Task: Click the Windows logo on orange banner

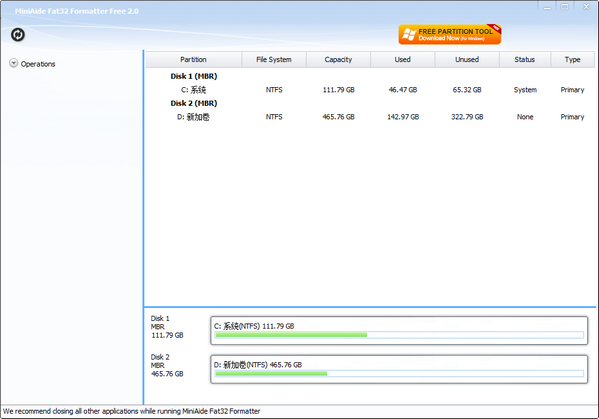Action: click(x=409, y=34)
